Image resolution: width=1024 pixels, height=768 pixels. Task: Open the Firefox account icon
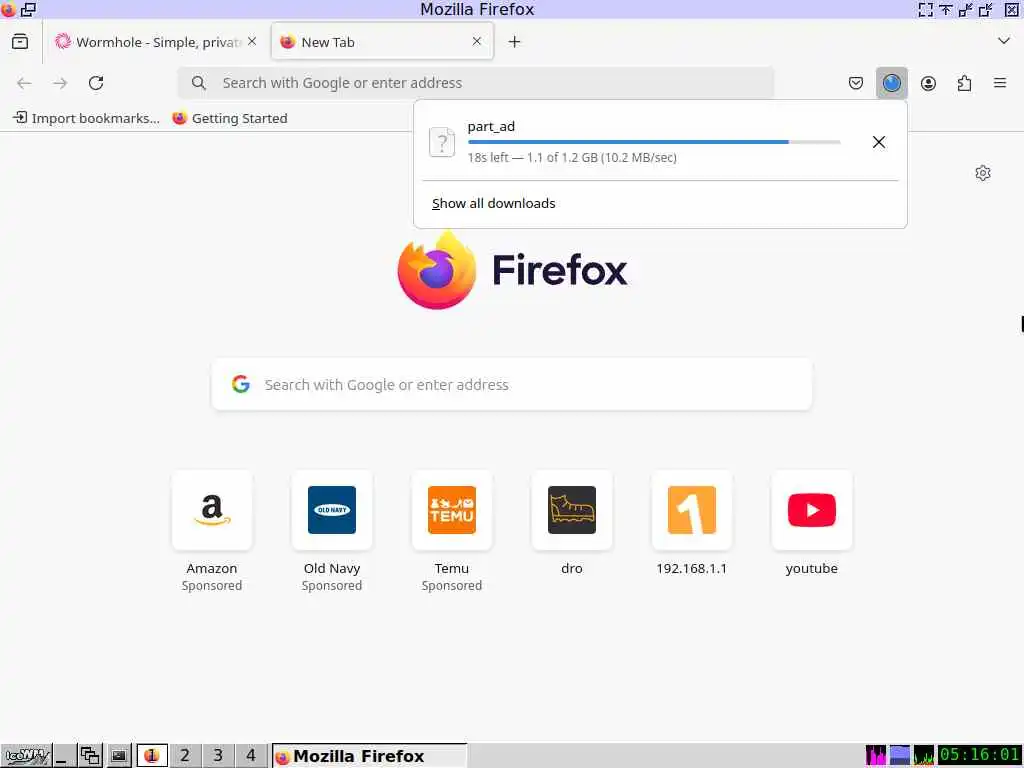pos(928,83)
